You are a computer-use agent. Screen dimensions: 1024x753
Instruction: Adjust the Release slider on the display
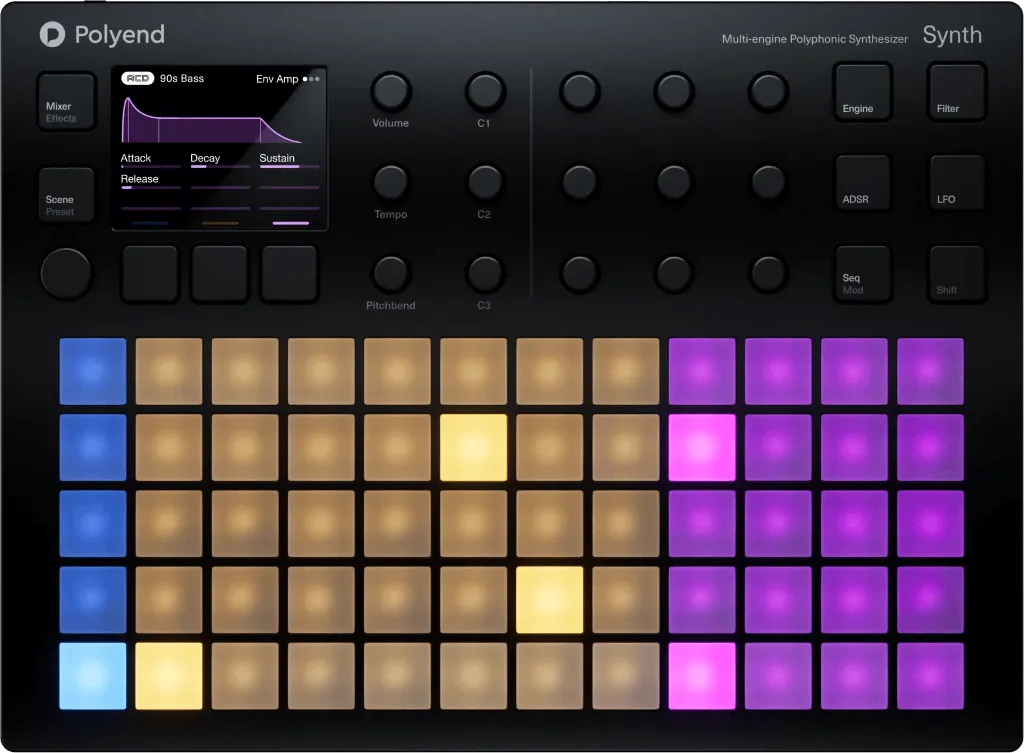(150, 187)
